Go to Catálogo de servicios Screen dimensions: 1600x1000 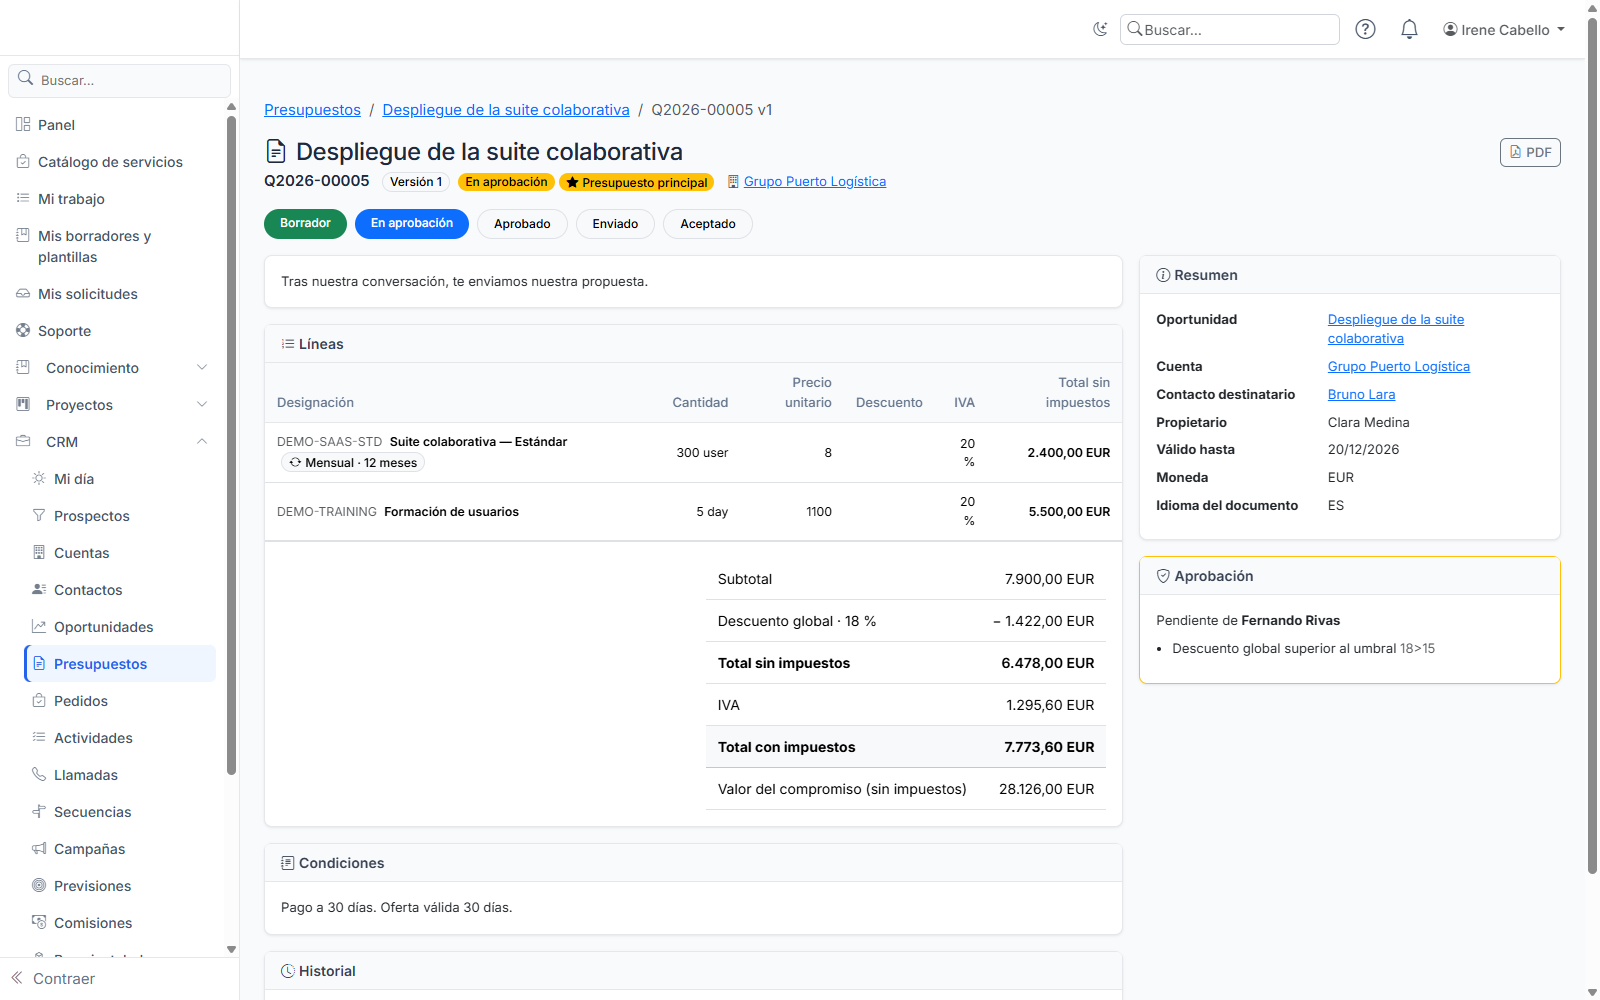click(x=112, y=162)
